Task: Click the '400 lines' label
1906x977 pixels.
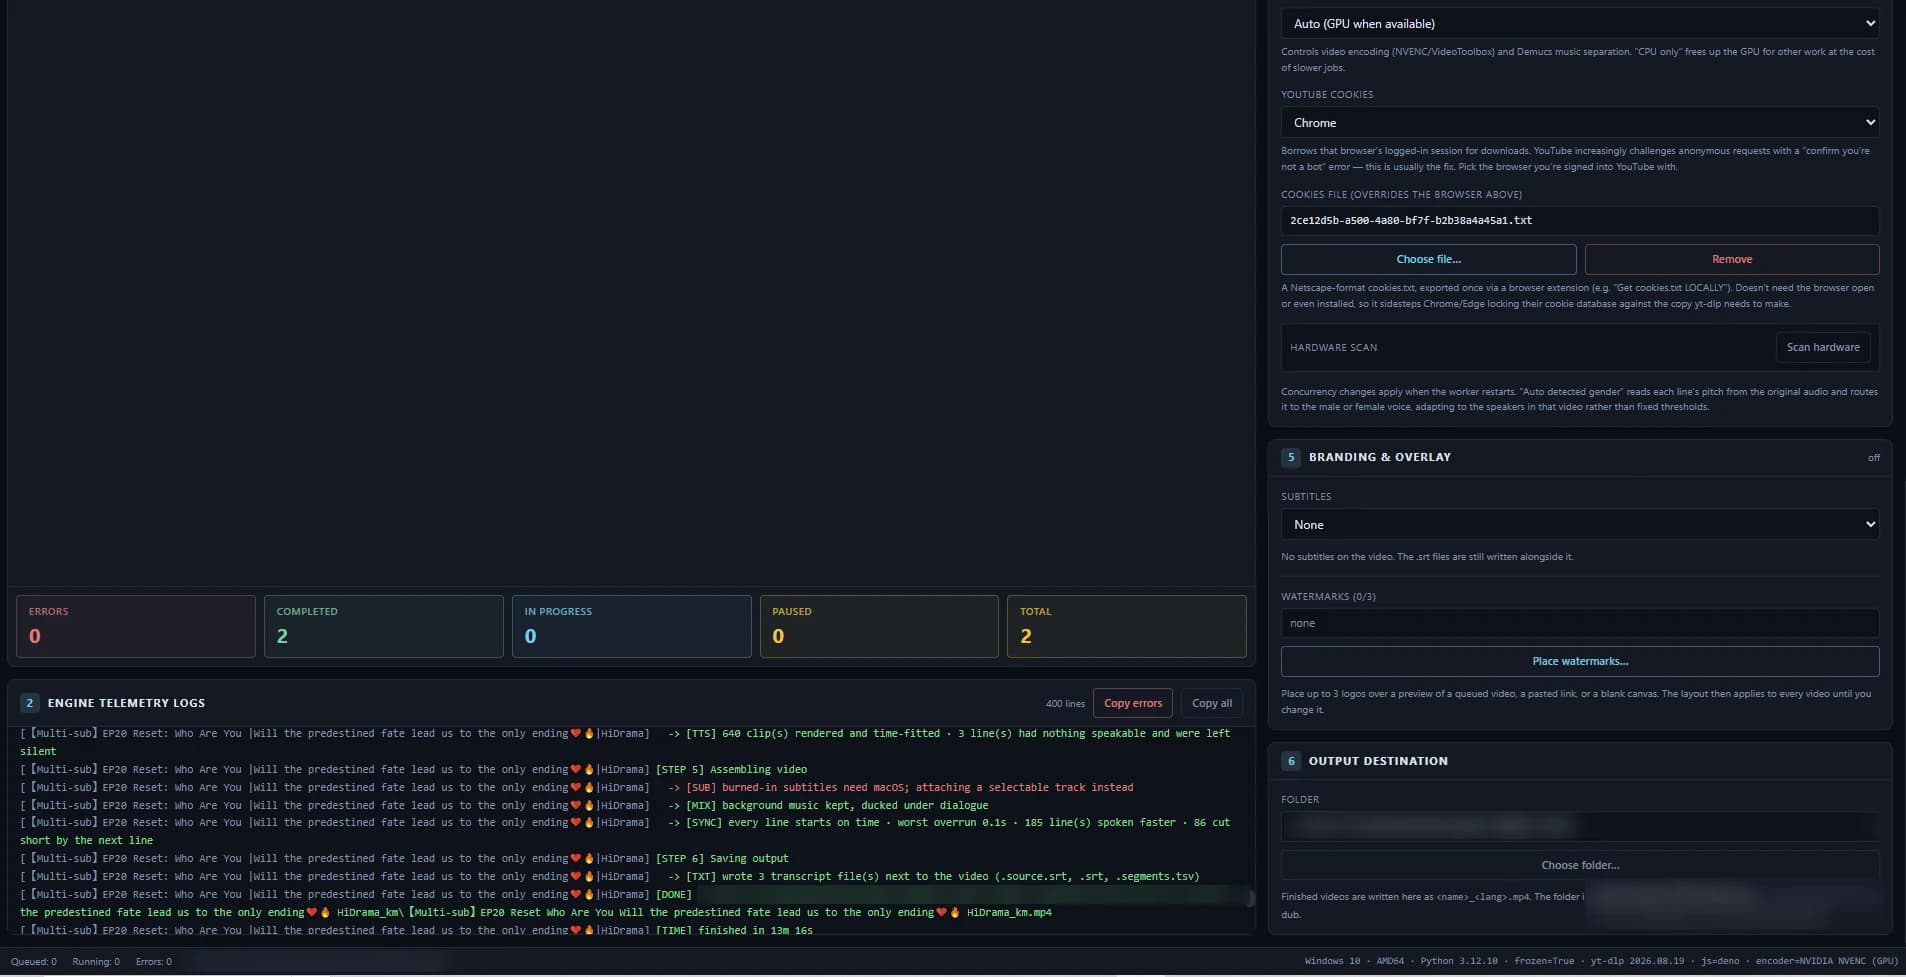Action: pyautogui.click(x=1065, y=704)
